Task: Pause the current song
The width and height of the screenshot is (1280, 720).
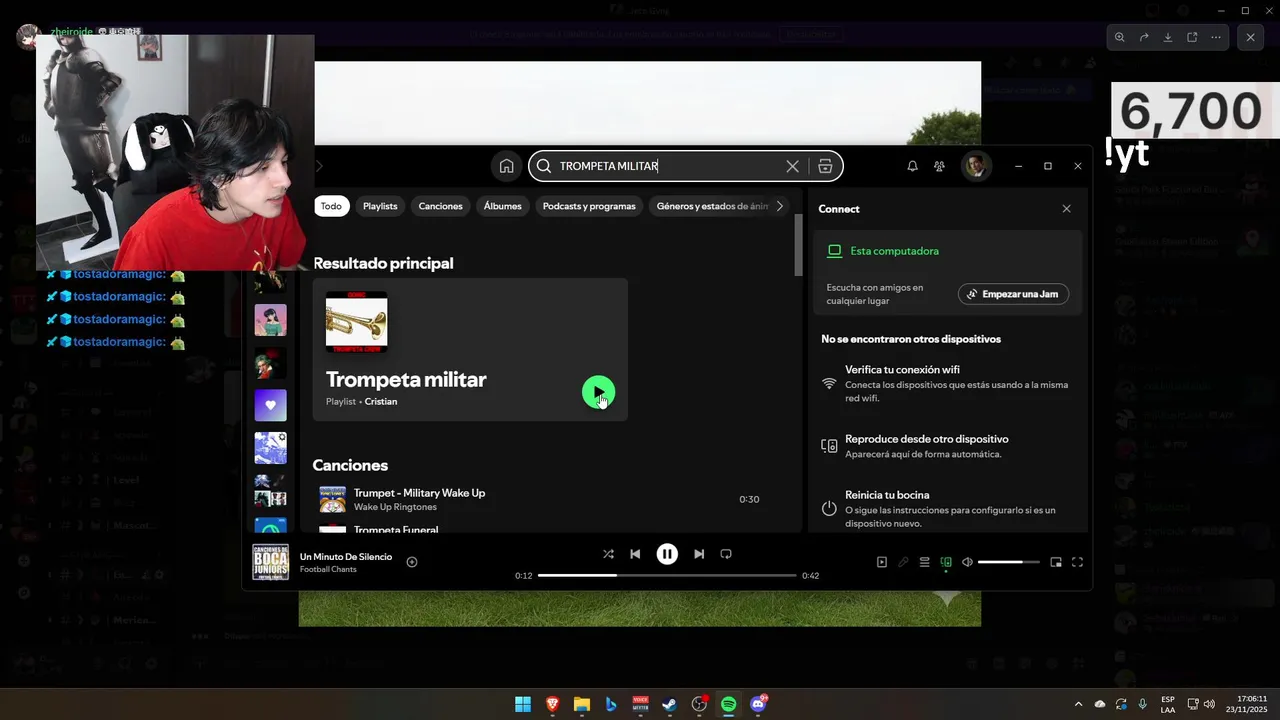Action: coord(667,554)
